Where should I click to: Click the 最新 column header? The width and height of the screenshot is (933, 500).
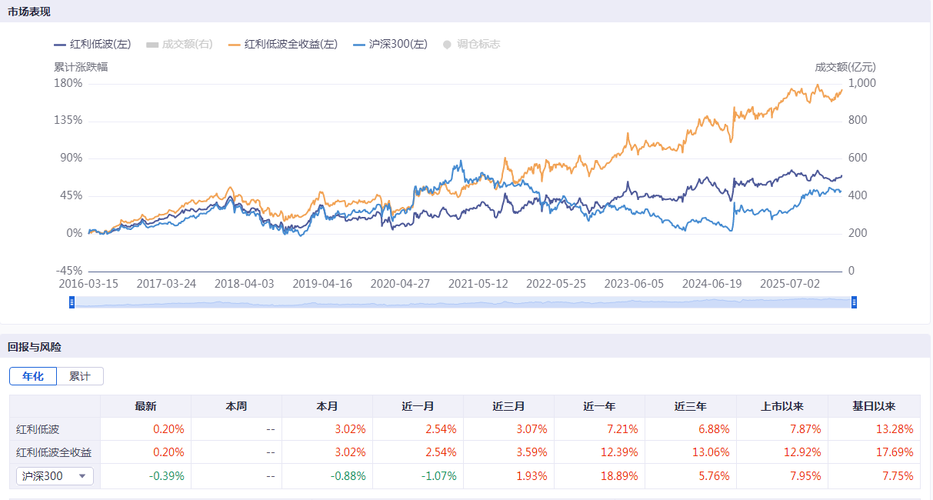tap(146, 406)
